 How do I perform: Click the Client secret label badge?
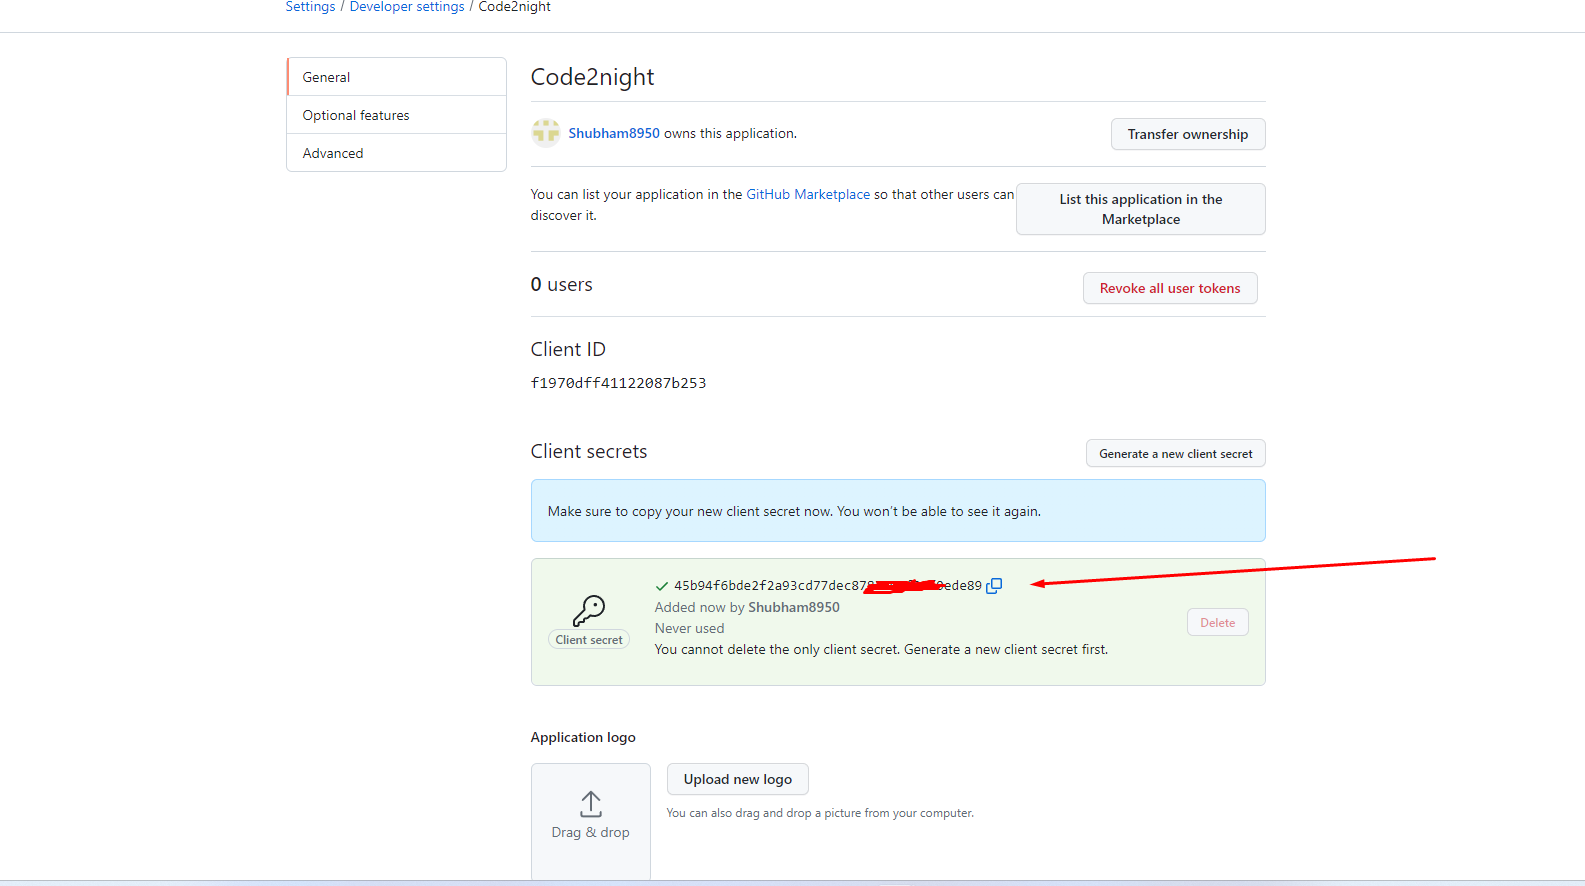[x=589, y=640]
